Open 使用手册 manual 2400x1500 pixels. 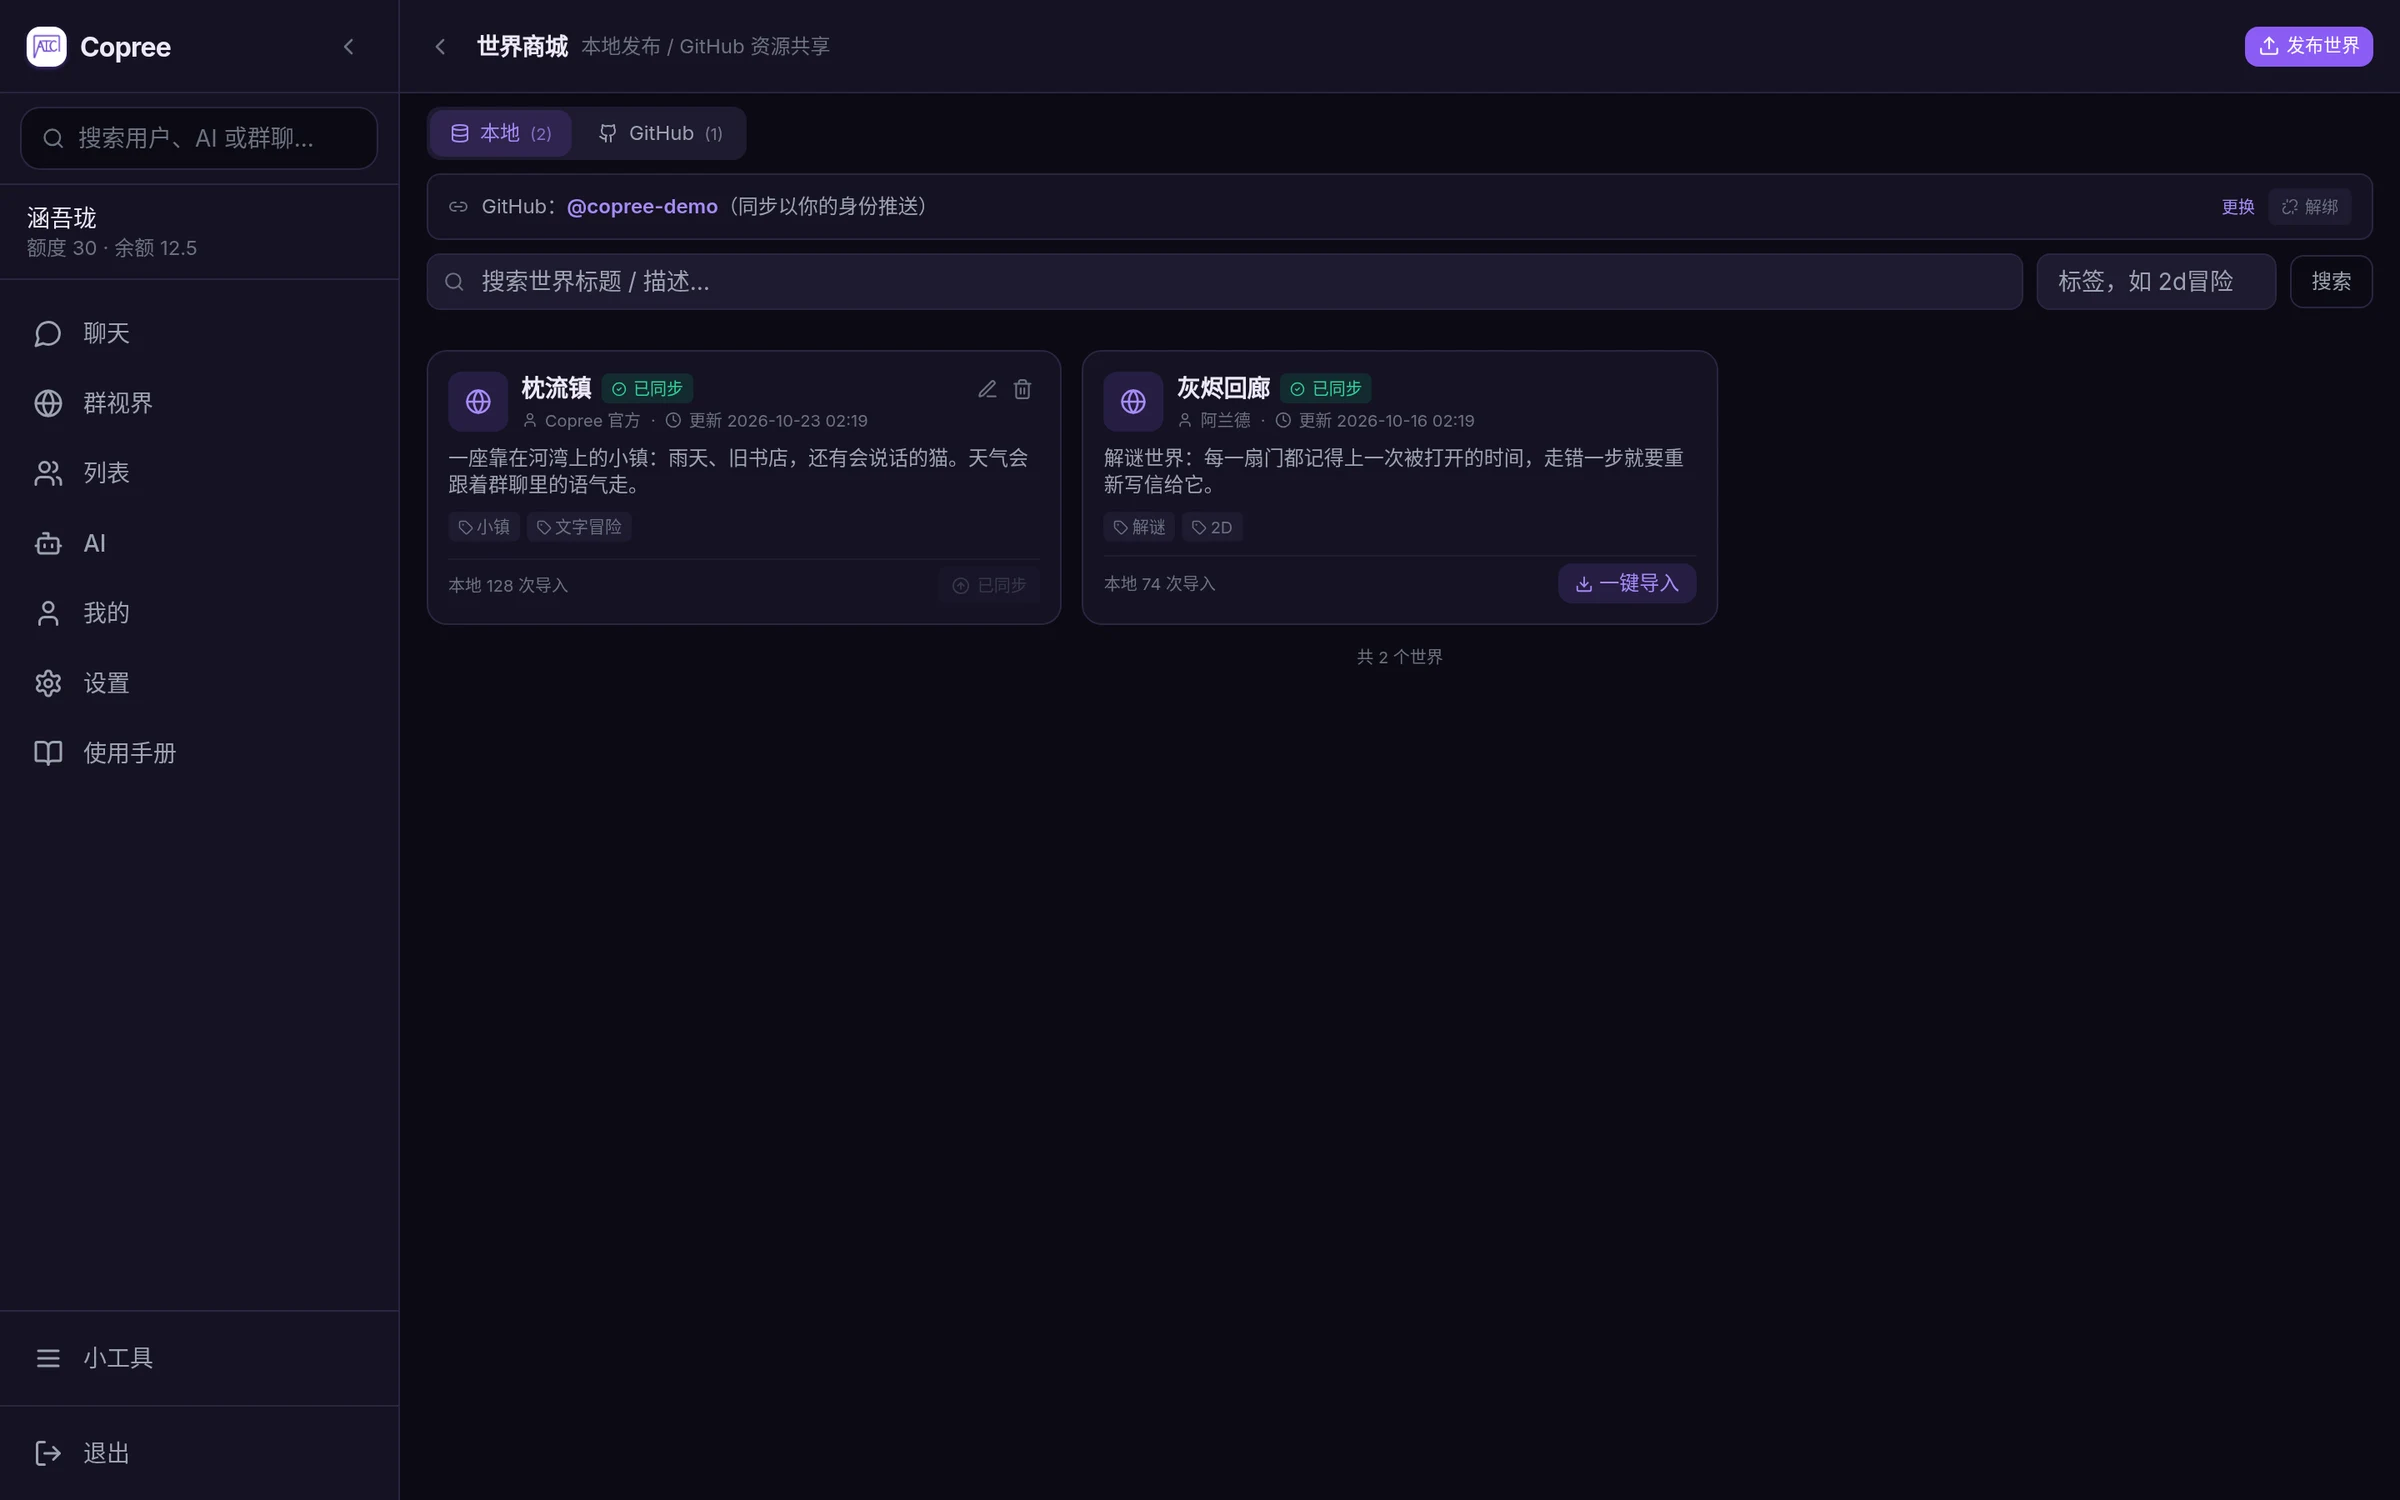point(199,753)
